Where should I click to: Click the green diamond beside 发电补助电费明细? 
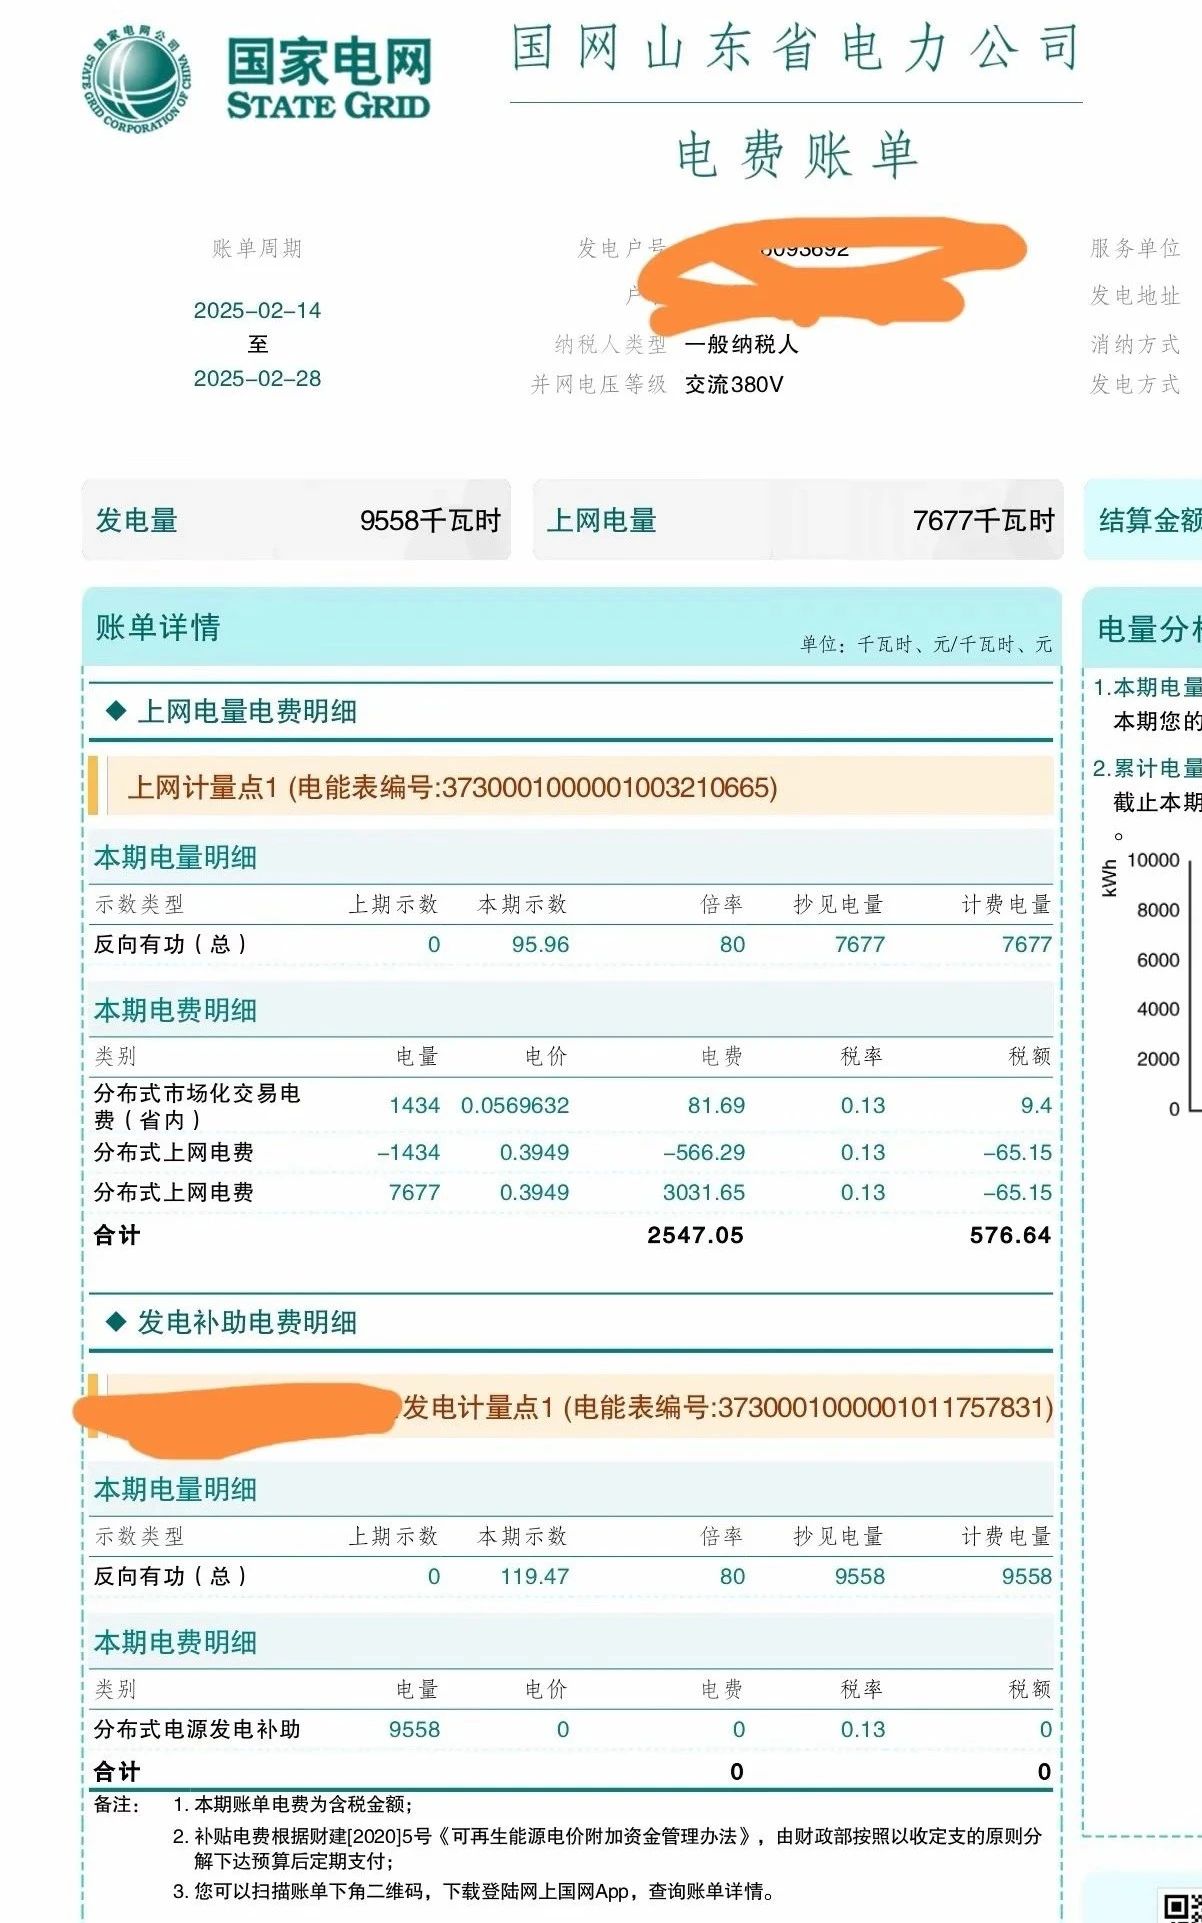116,1322
